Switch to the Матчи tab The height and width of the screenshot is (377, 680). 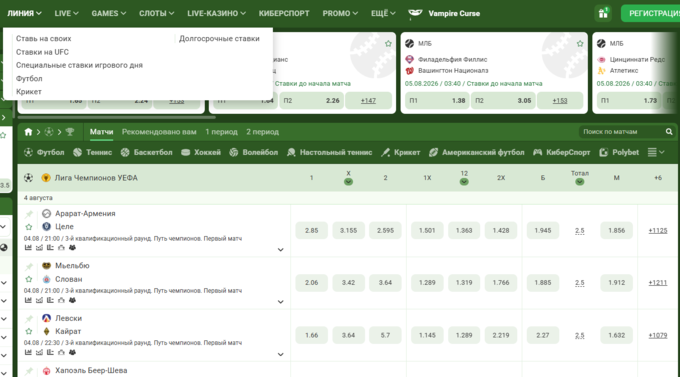coord(101,132)
